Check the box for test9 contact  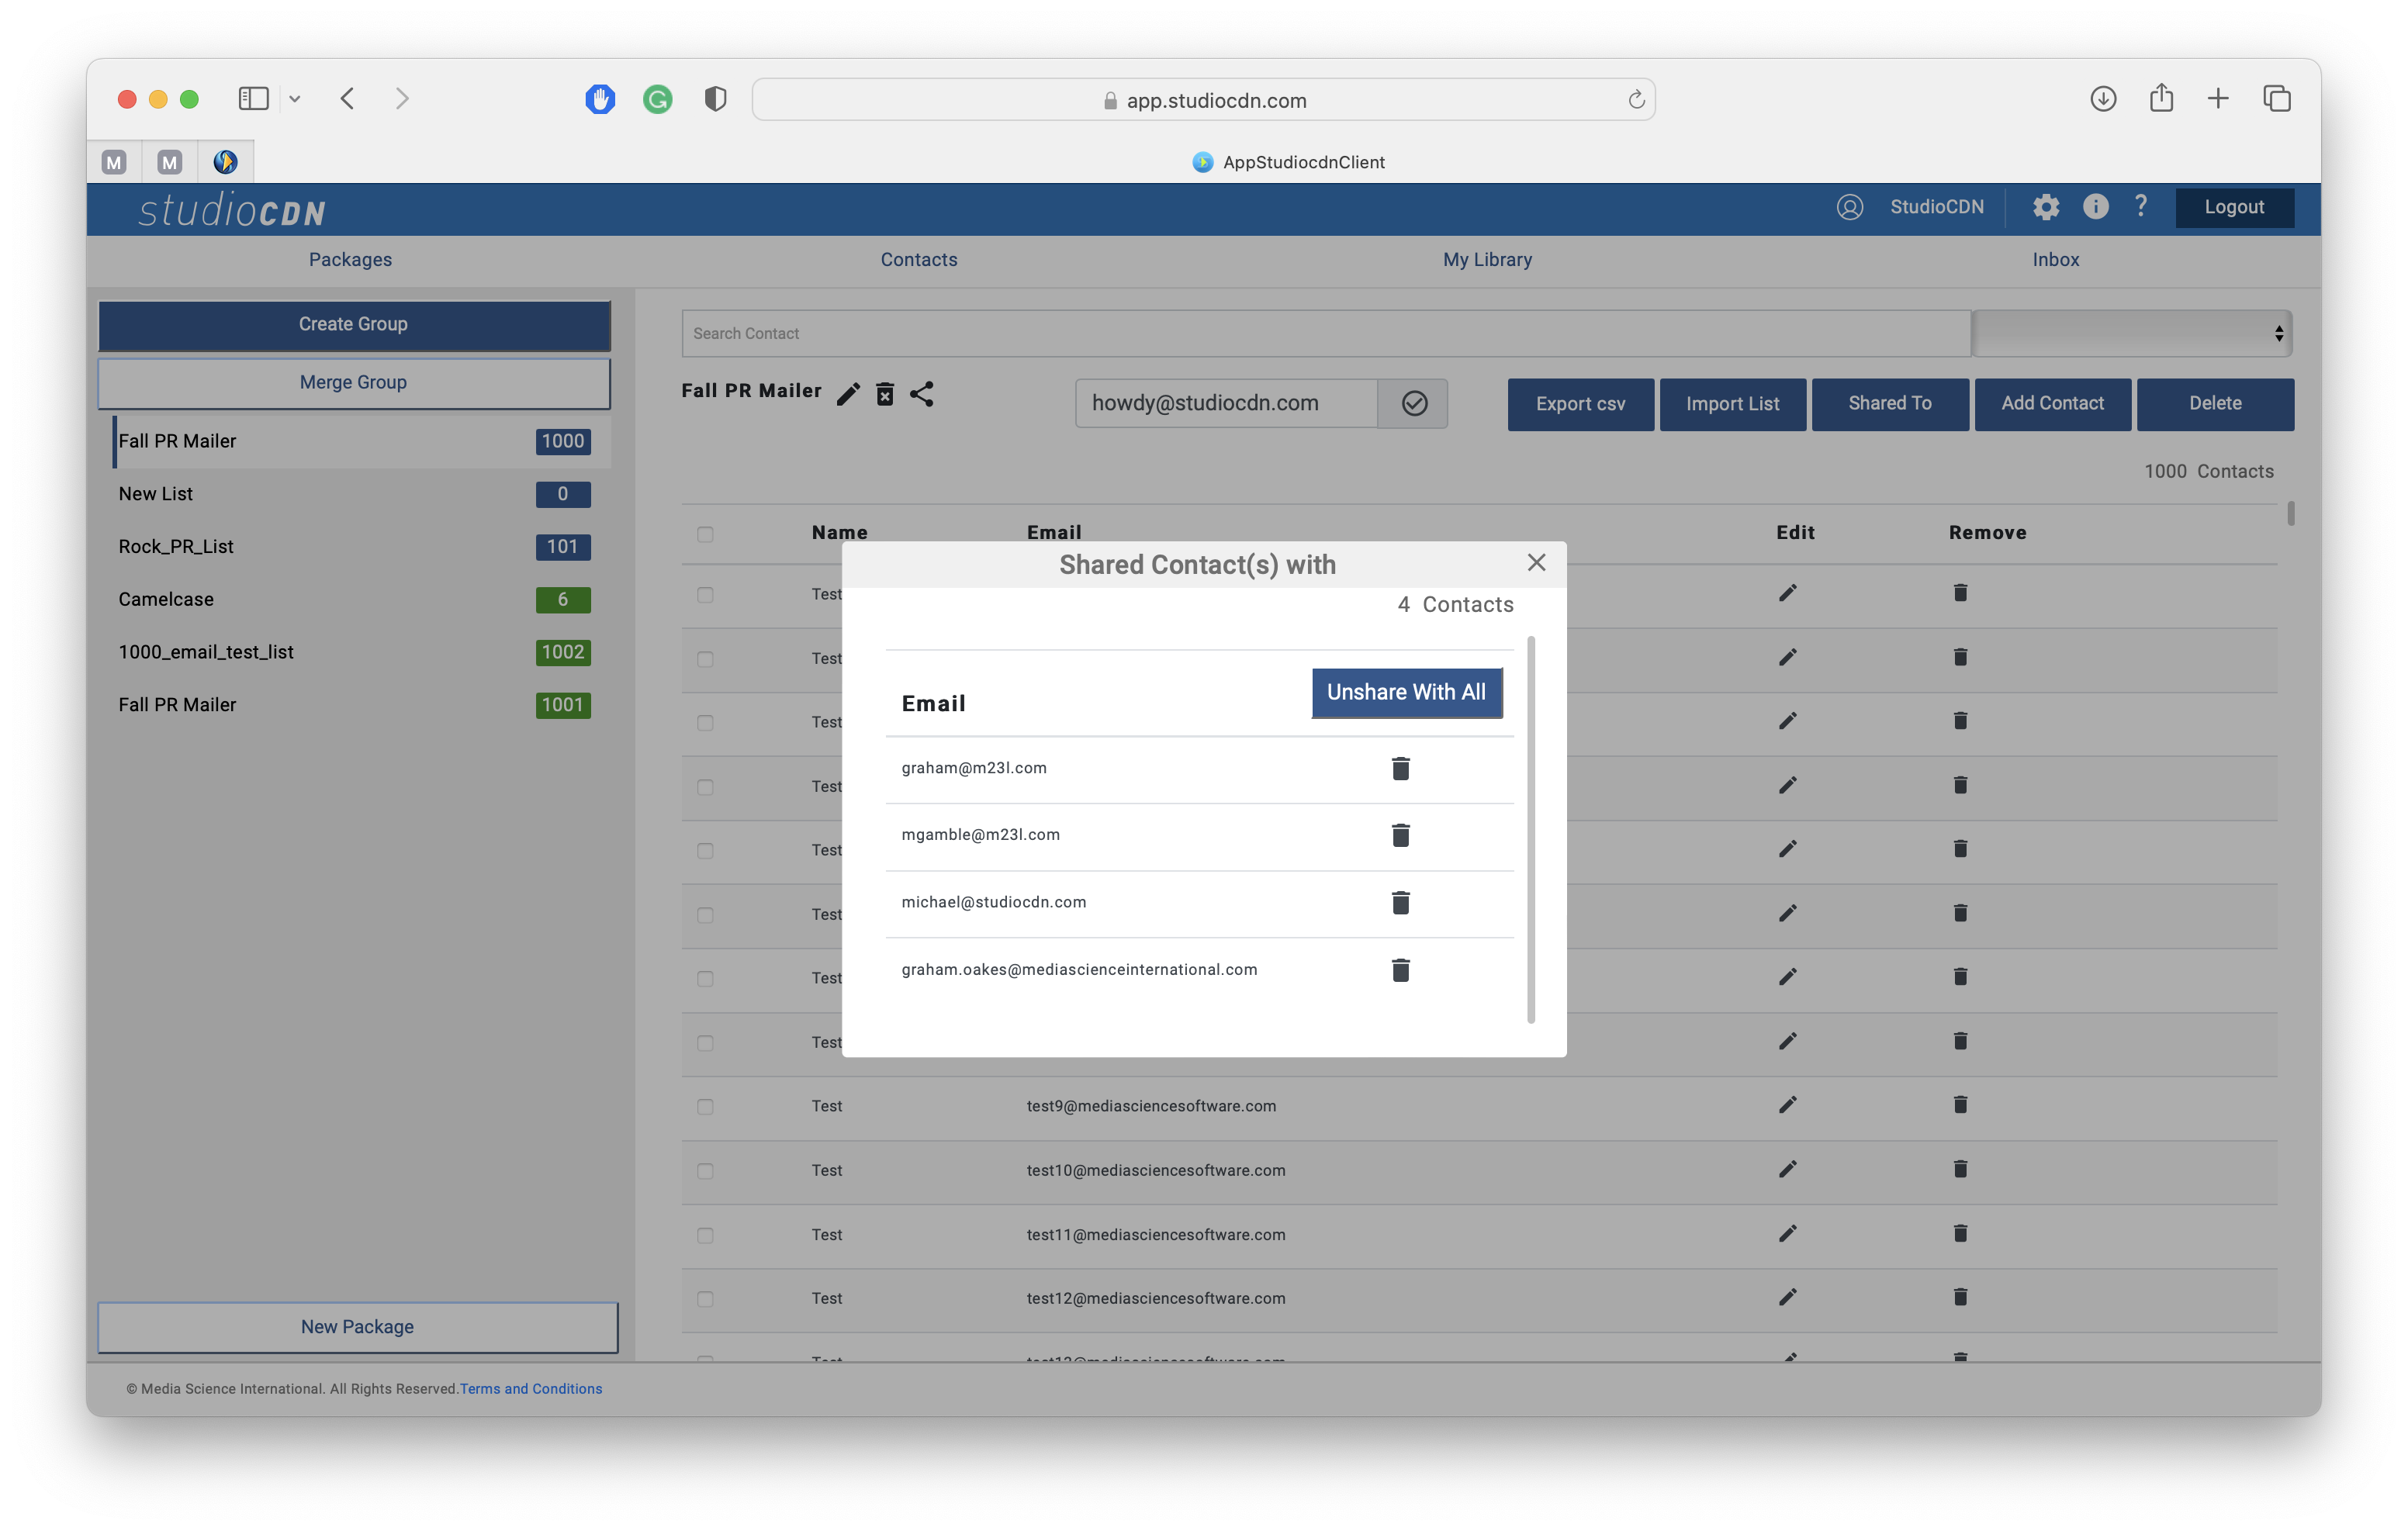(705, 1107)
